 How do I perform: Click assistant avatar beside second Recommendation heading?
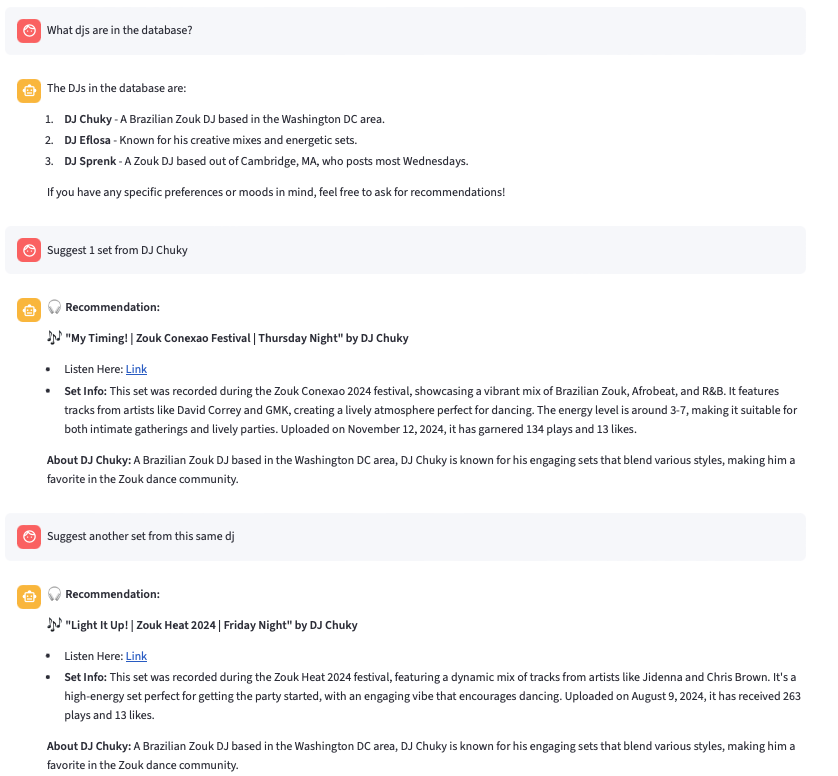29,597
